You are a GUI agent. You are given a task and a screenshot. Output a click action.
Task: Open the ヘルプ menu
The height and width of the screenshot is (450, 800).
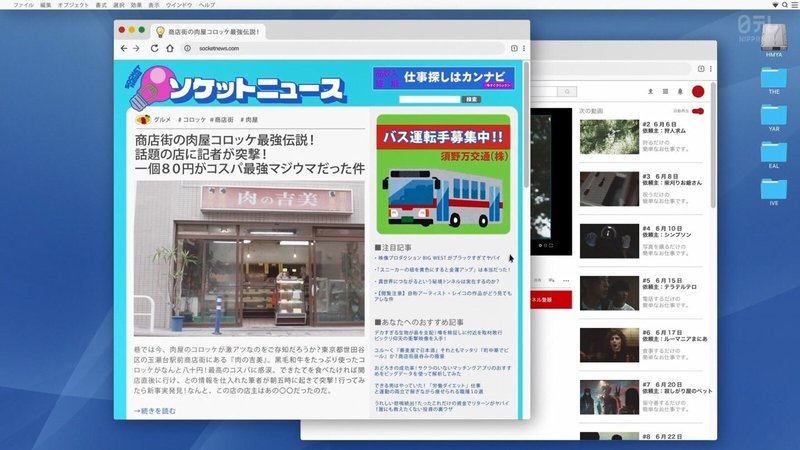coord(207,5)
